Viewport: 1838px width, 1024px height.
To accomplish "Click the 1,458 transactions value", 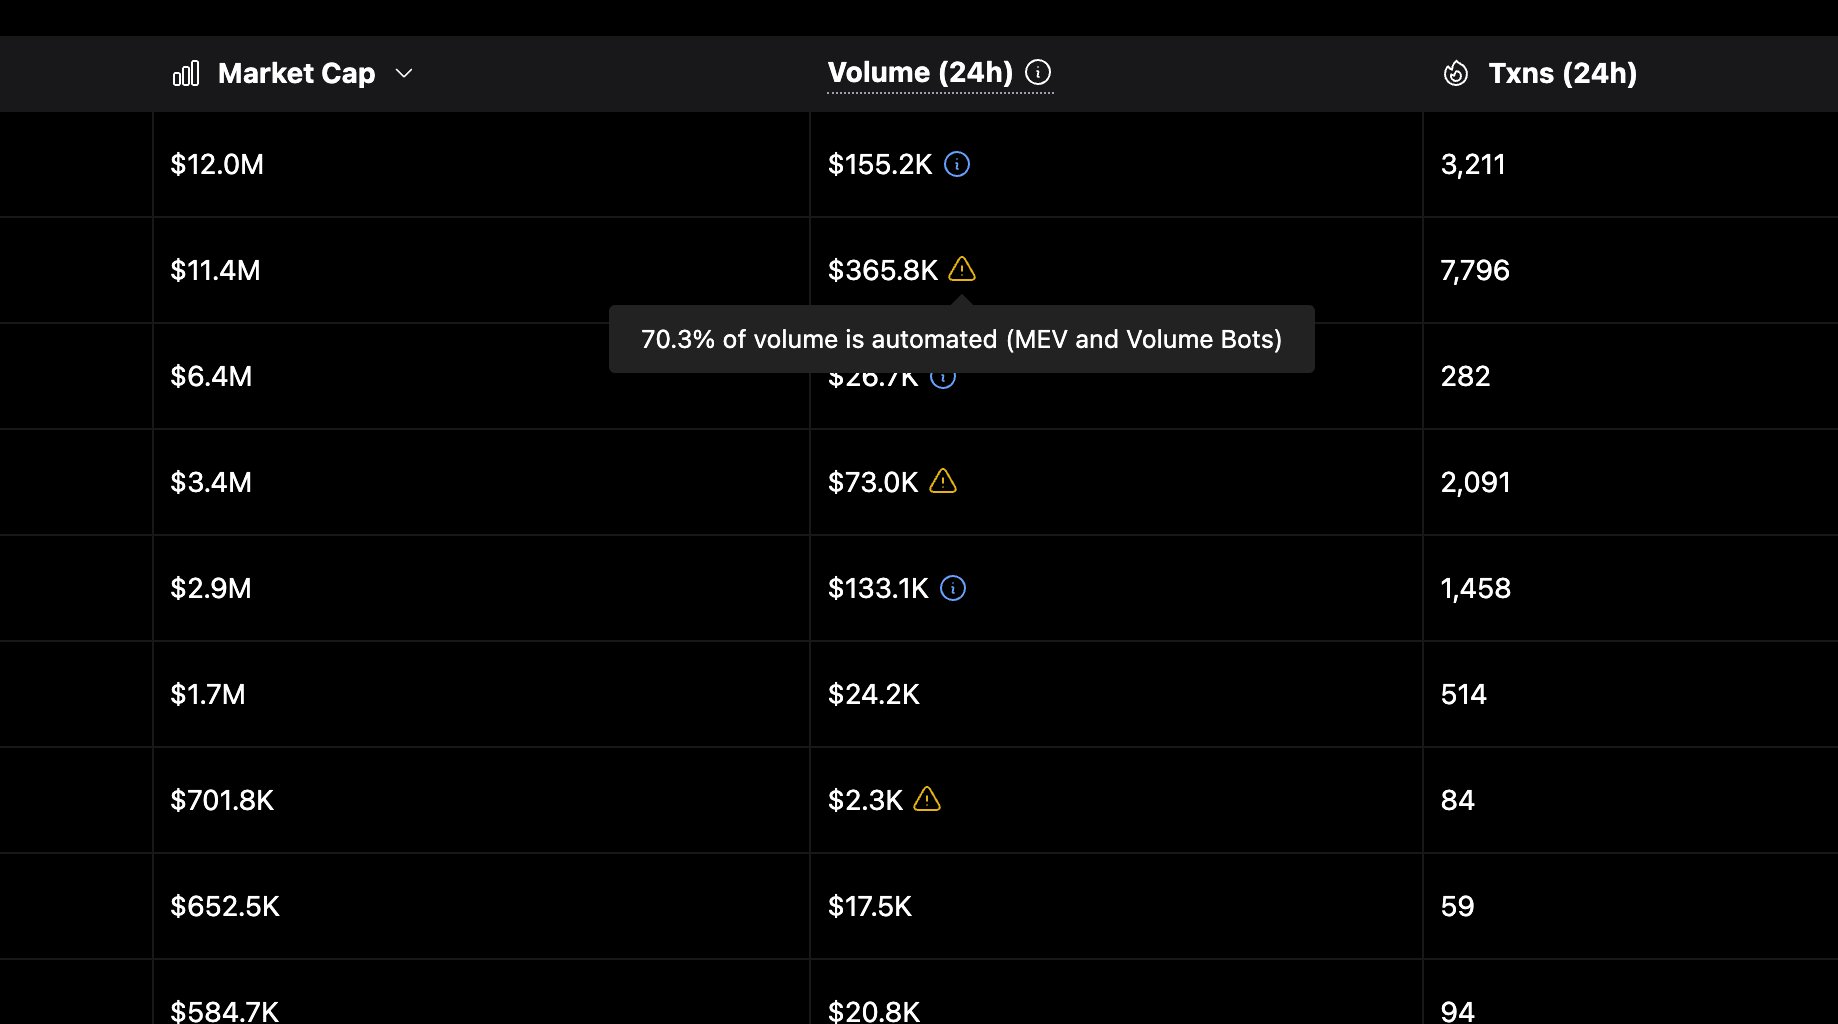I will (1475, 588).
